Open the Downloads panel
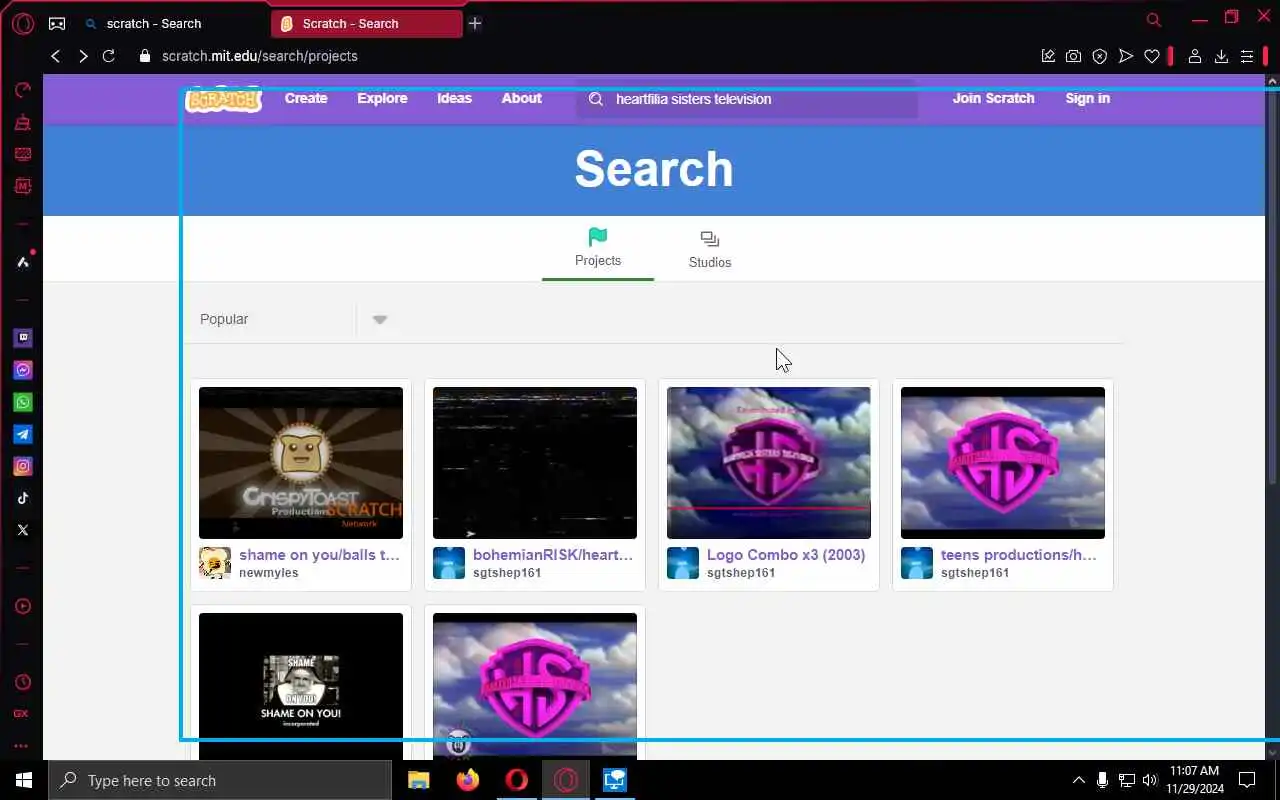Viewport: 1280px width, 800px height. (1221, 56)
